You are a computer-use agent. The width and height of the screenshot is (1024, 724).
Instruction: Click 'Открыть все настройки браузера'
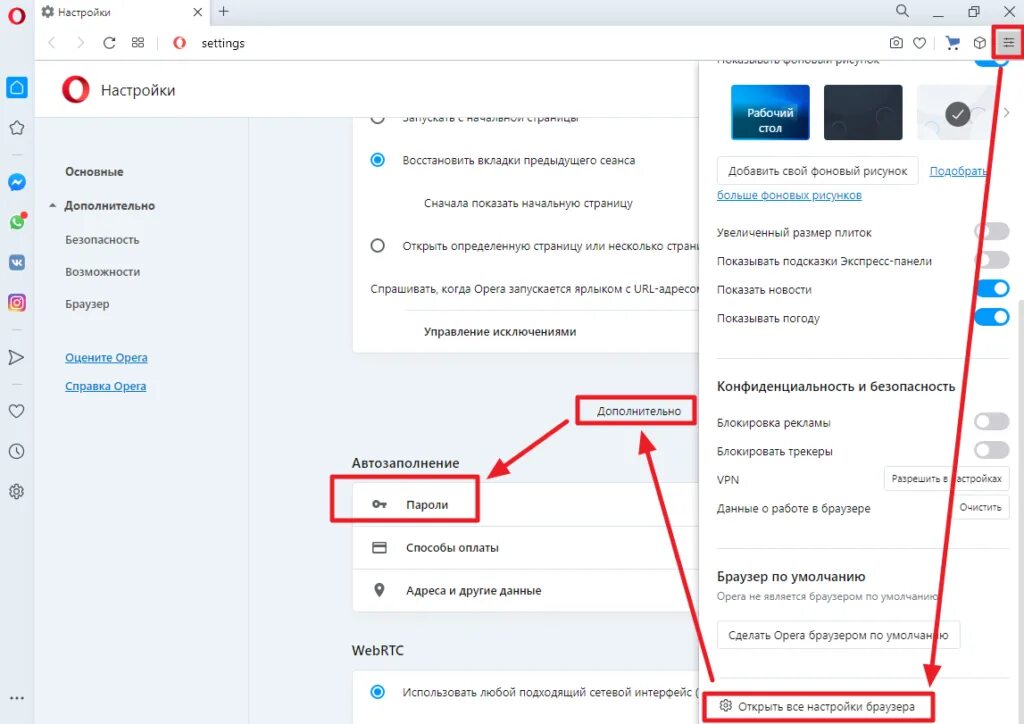coord(818,706)
